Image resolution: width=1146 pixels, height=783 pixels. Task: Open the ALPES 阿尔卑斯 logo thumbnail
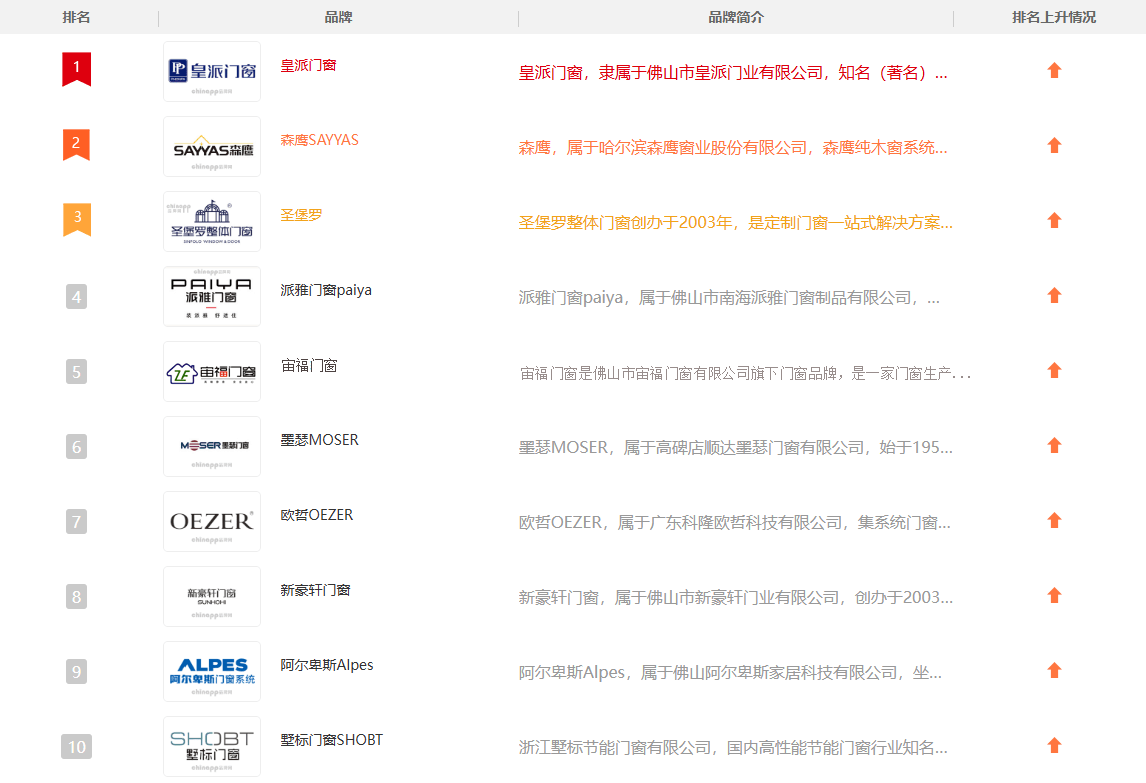click(212, 671)
